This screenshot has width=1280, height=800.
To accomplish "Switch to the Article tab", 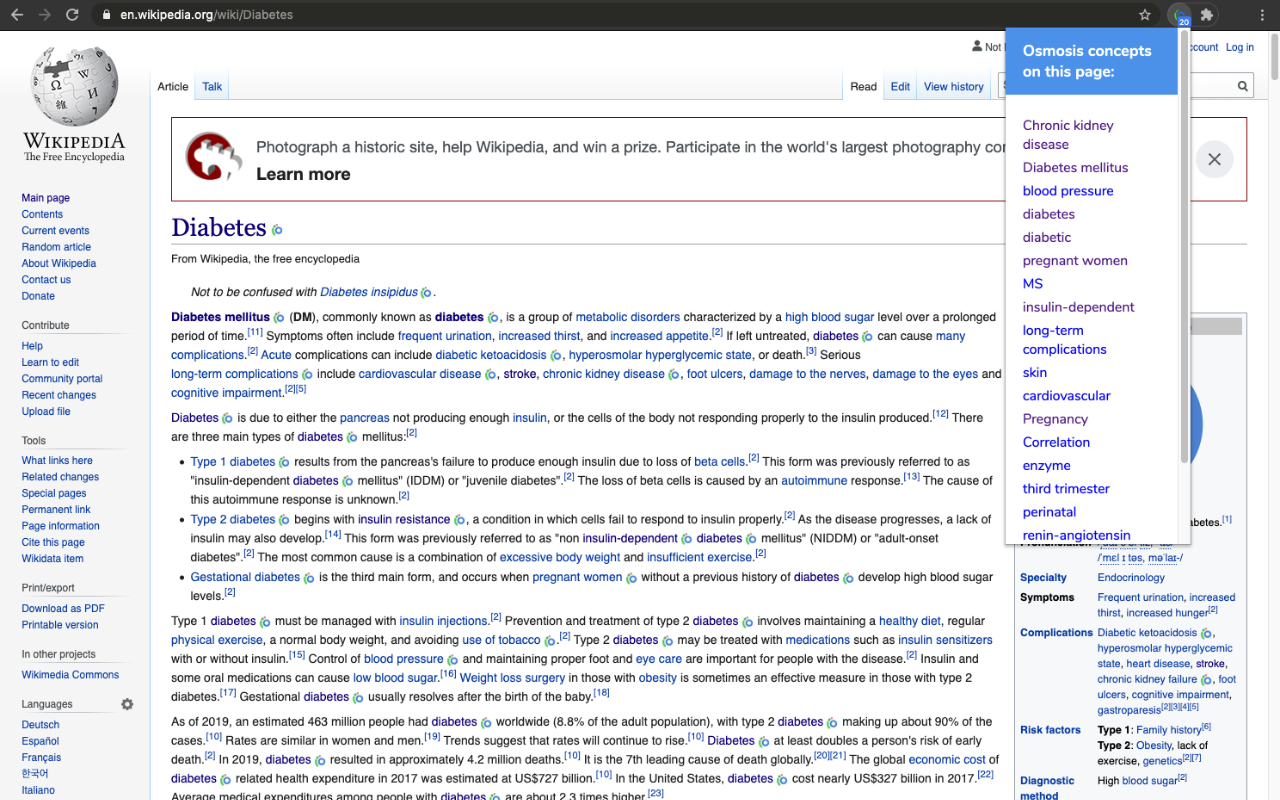I will coord(173,87).
